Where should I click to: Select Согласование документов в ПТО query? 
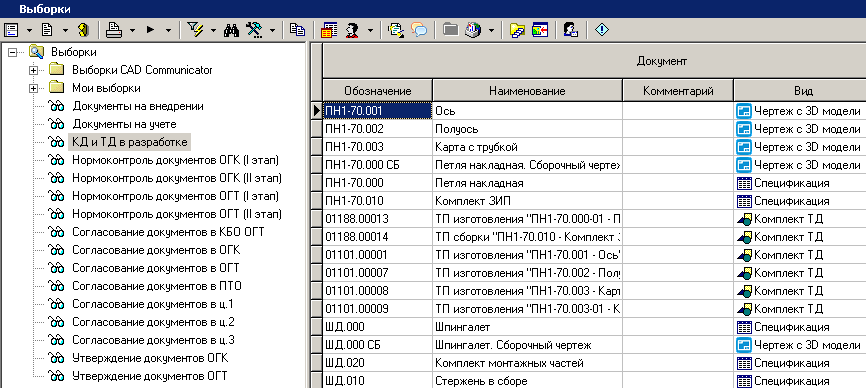tap(156, 286)
